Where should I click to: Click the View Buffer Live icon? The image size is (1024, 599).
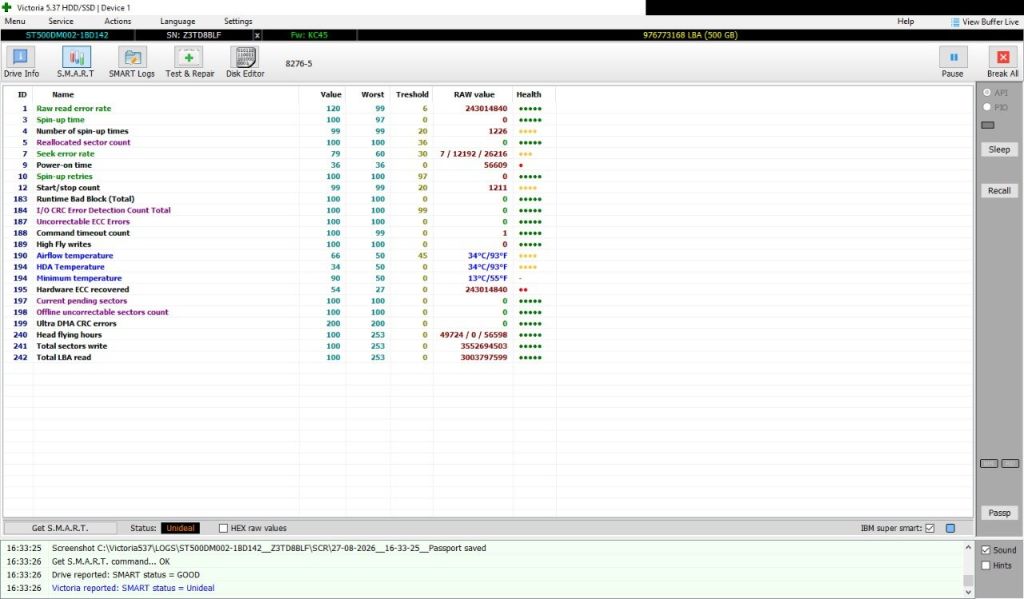955,22
